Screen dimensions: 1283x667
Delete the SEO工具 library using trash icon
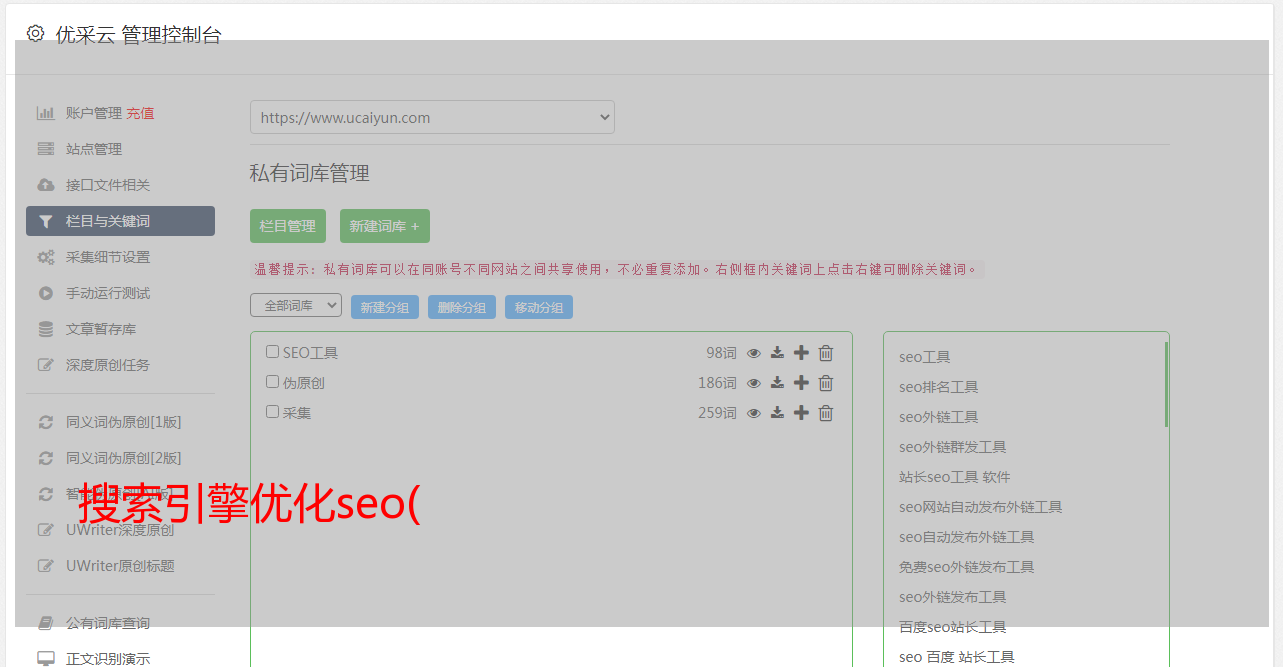(x=826, y=353)
